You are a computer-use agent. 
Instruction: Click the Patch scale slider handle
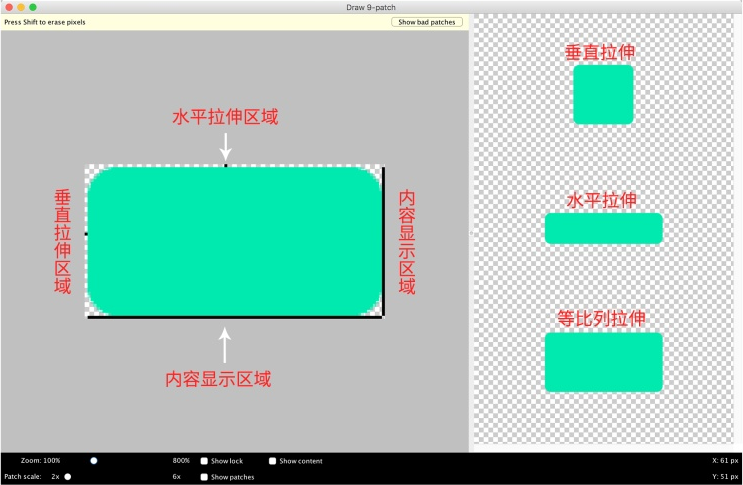click(68, 477)
